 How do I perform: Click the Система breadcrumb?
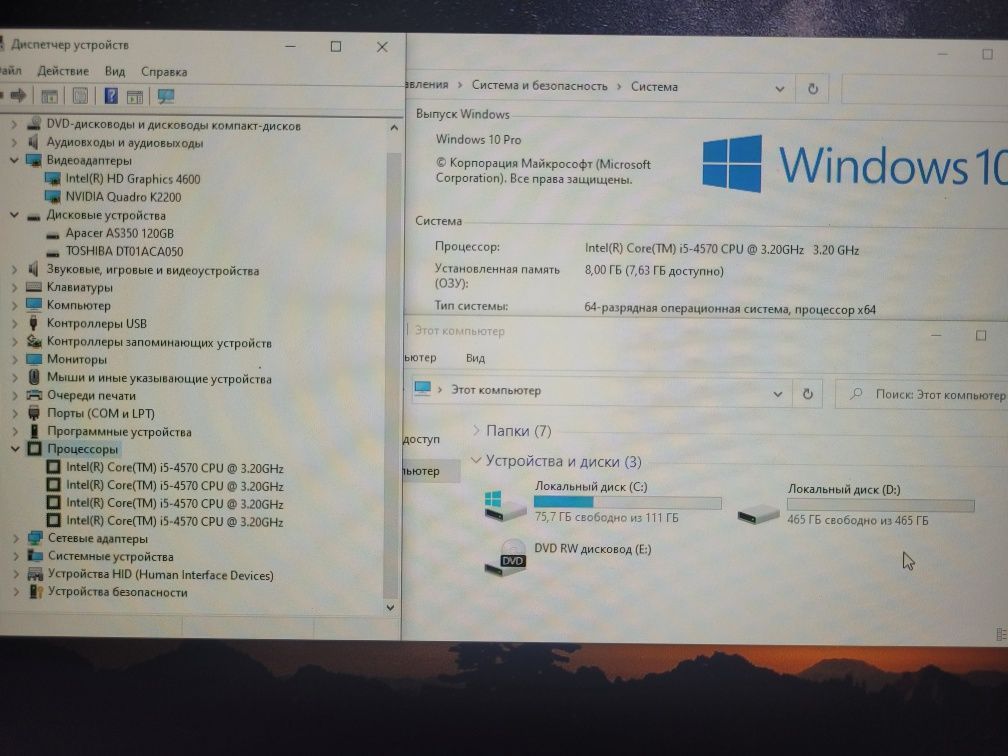pyautogui.click(x=654, y=86)
